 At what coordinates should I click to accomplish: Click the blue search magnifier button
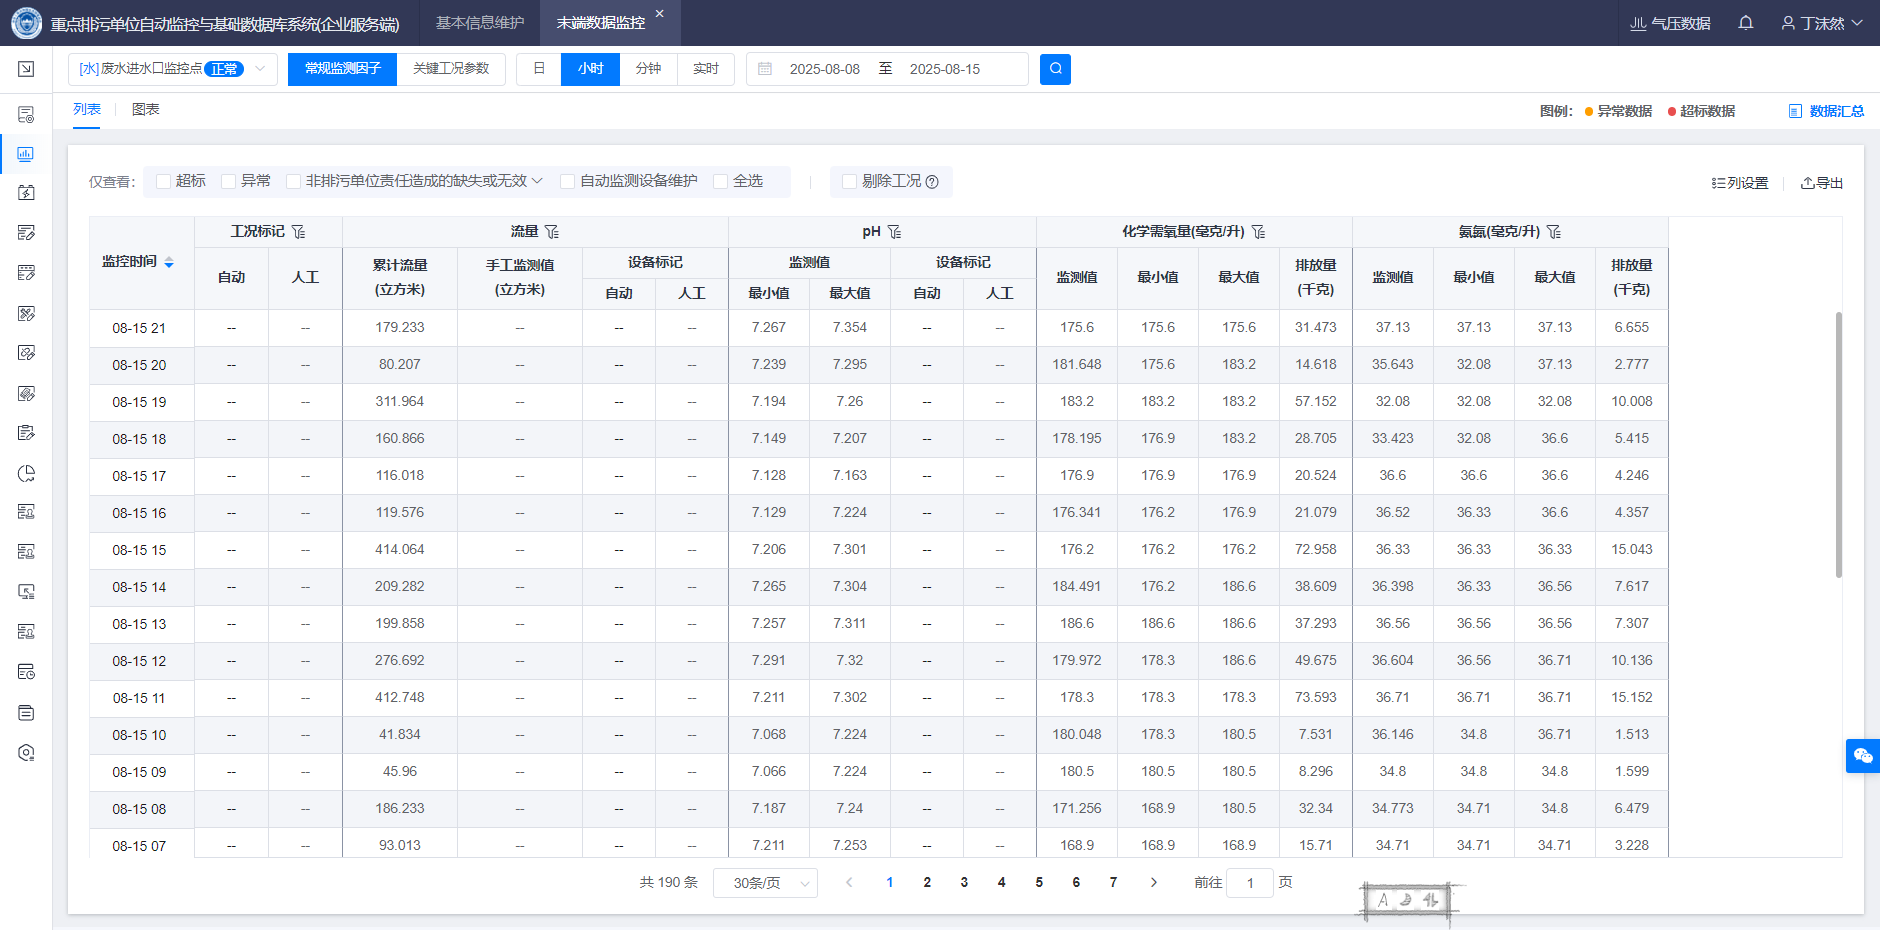[1055, 69]
